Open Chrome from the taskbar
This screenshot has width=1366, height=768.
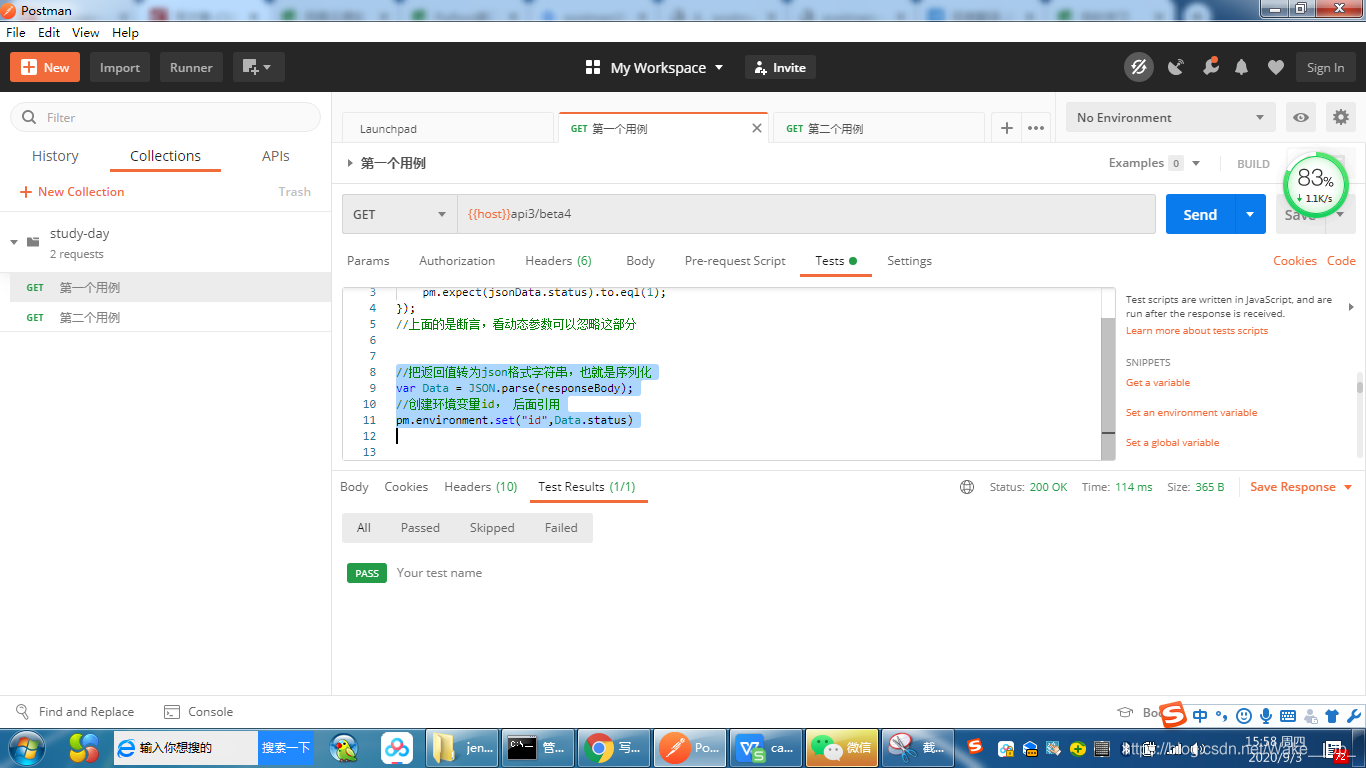click(x=613, y=747)
